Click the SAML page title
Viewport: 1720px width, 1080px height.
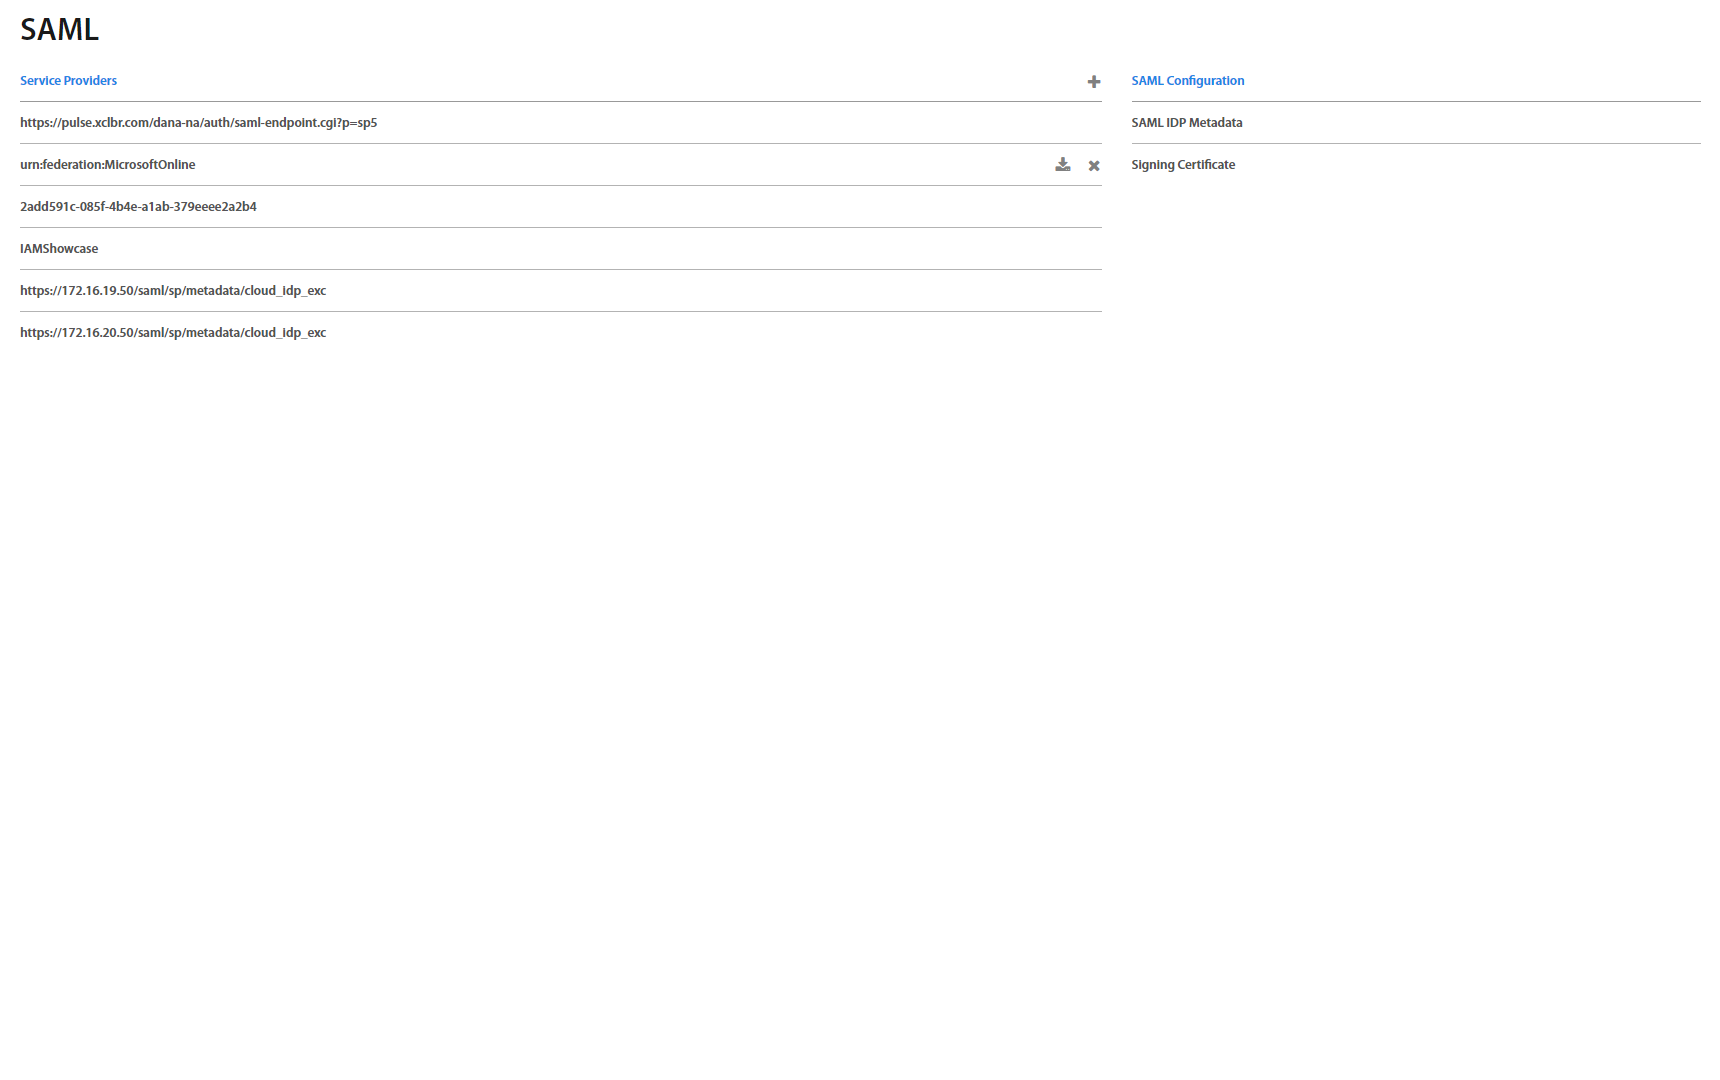click(x=59, y=30)
